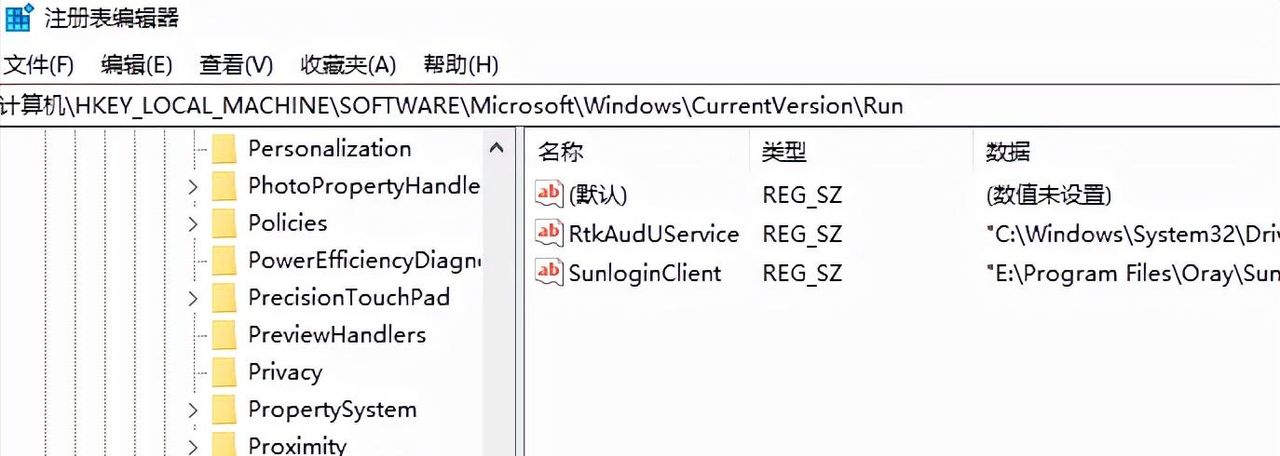Select the PreviewHandlers folder icon
Viewport: 1280px width, 456px height.
[224, 335]
